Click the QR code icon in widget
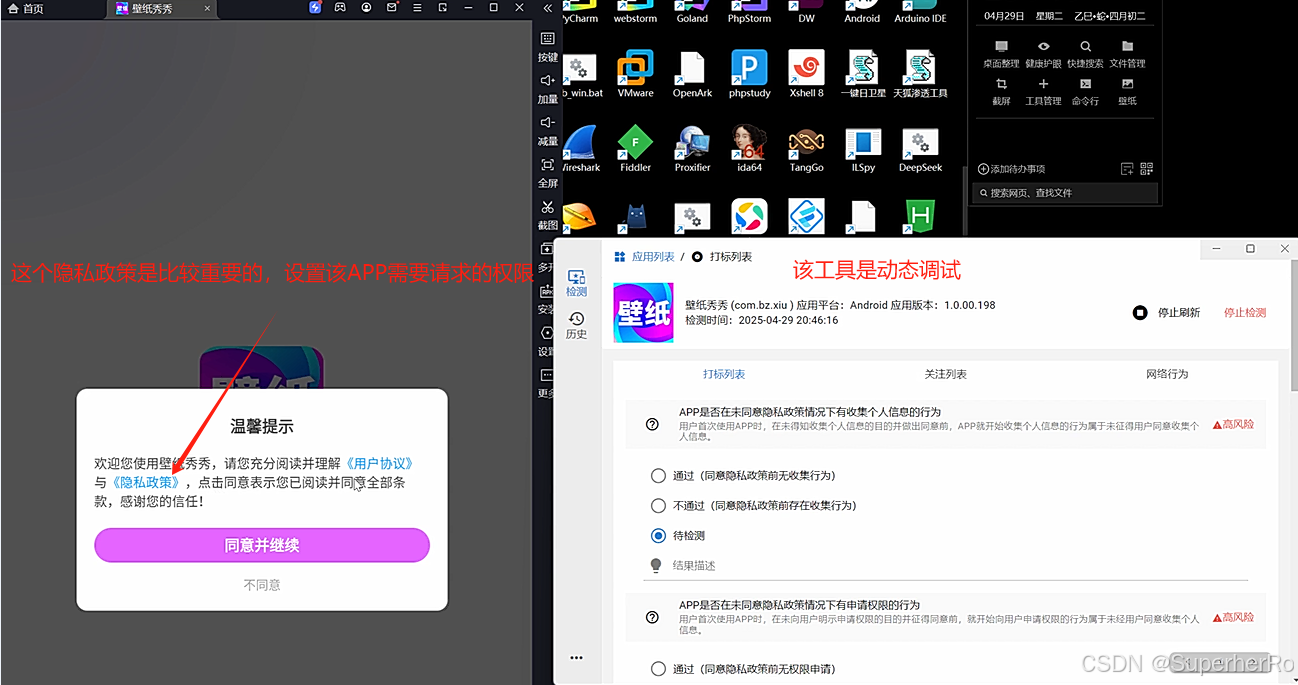 pos(1146,169)
